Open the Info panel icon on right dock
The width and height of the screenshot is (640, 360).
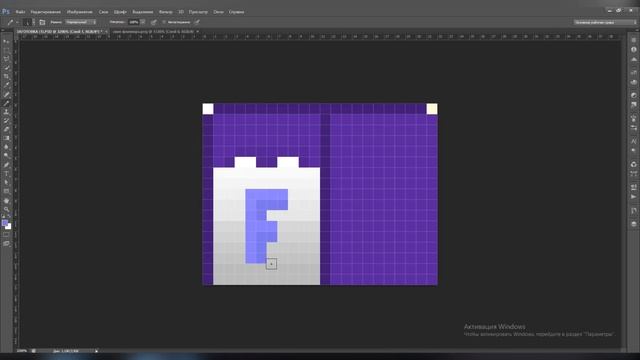[x=633, y=50]
